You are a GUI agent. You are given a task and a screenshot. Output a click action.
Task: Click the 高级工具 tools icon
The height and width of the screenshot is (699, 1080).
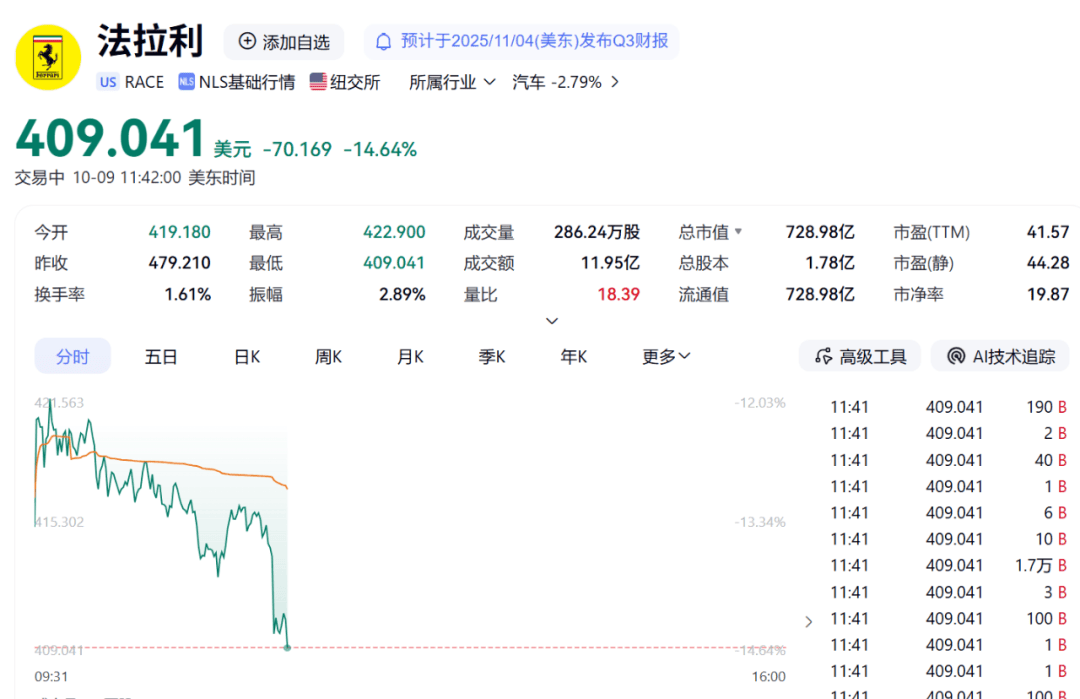[824, 356]
